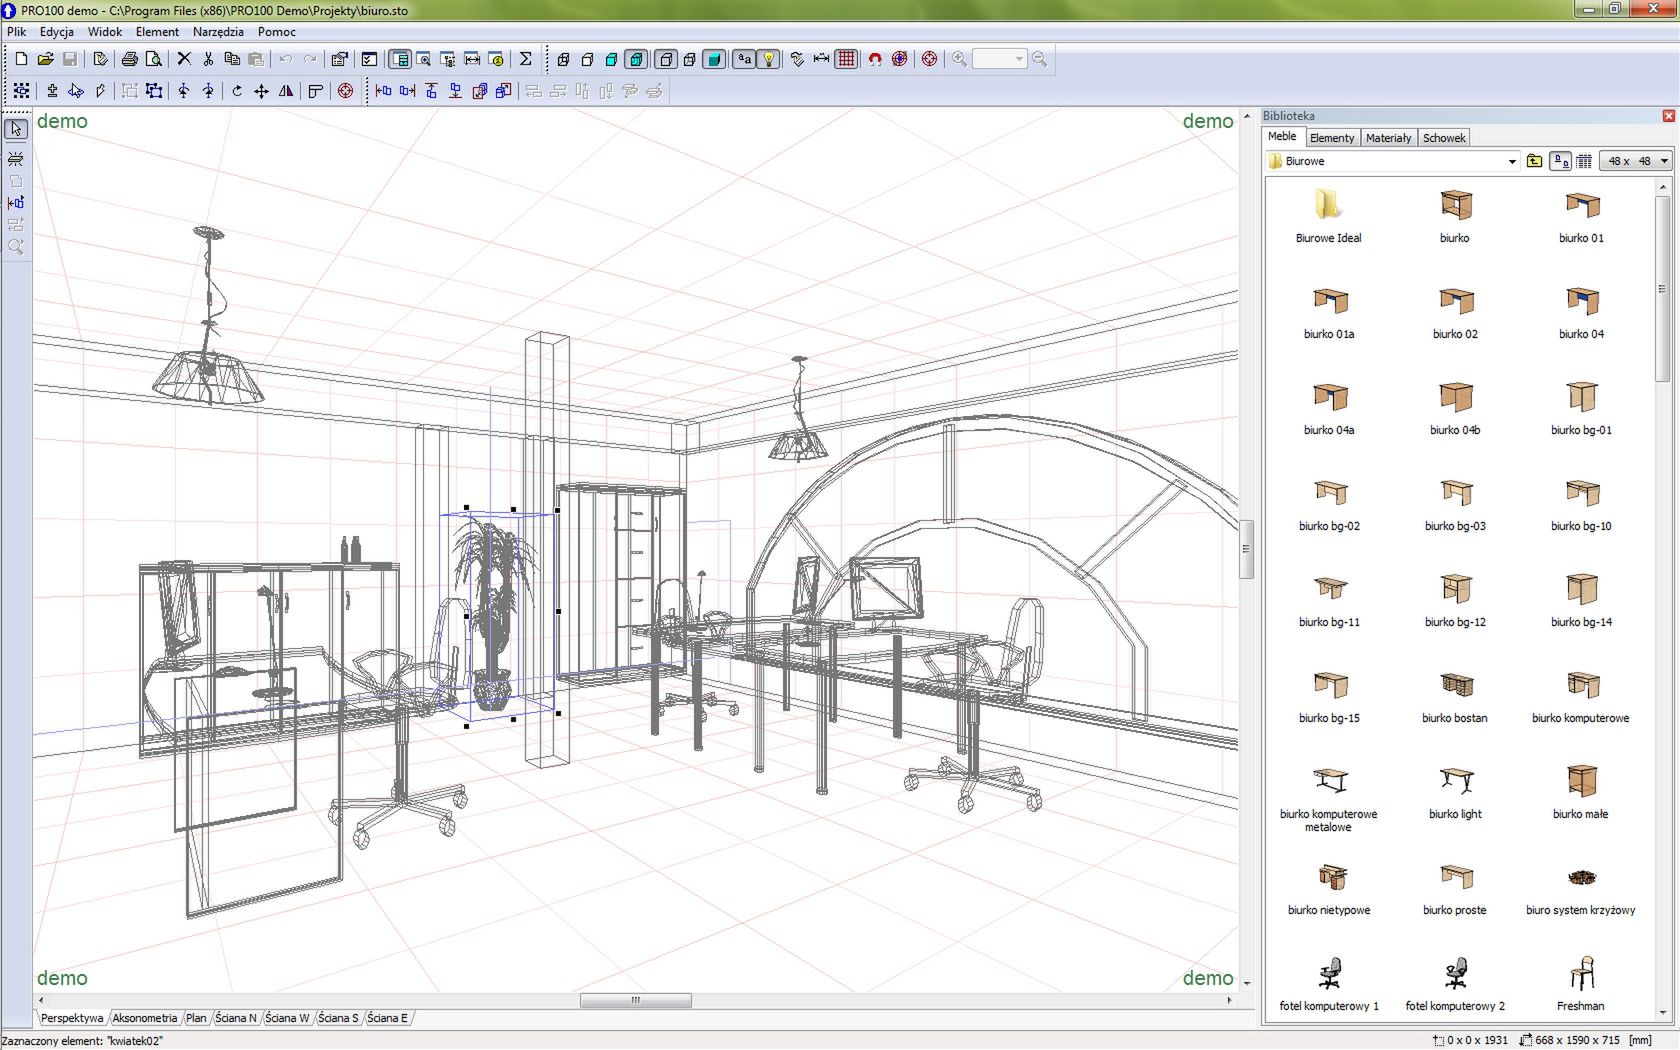
Task: Rotate the selected element with the rotate icon
Action: [237, 91]
